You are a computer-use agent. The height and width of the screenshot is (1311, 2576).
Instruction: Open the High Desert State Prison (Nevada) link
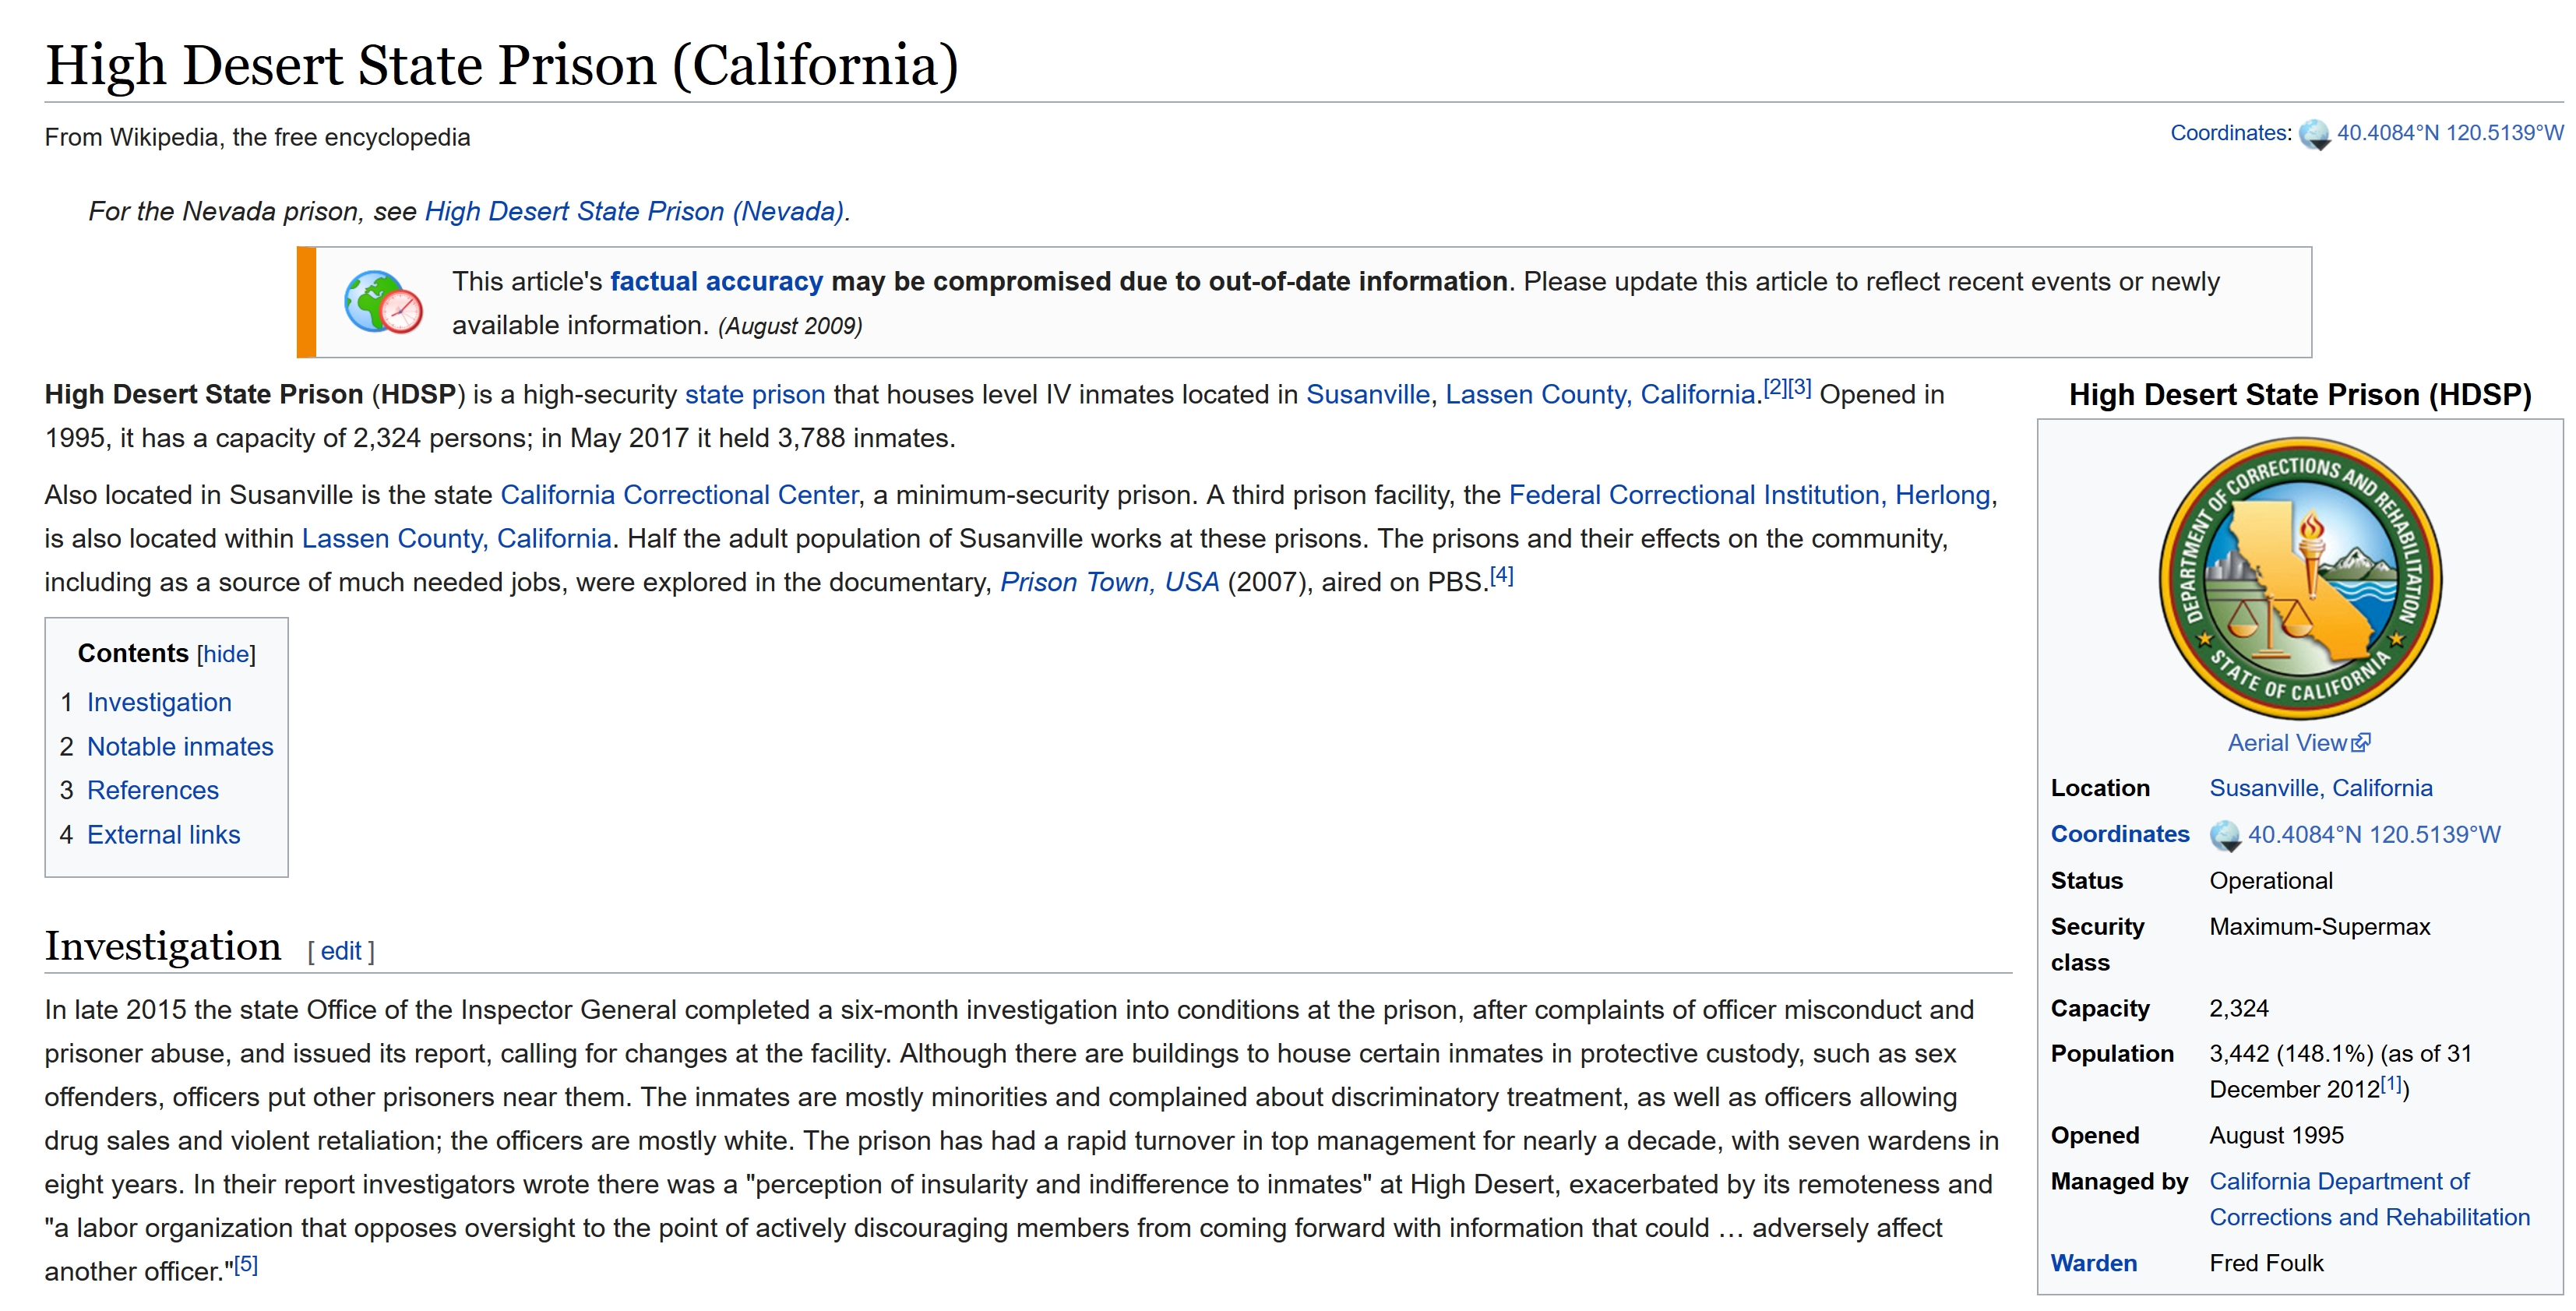635,211
